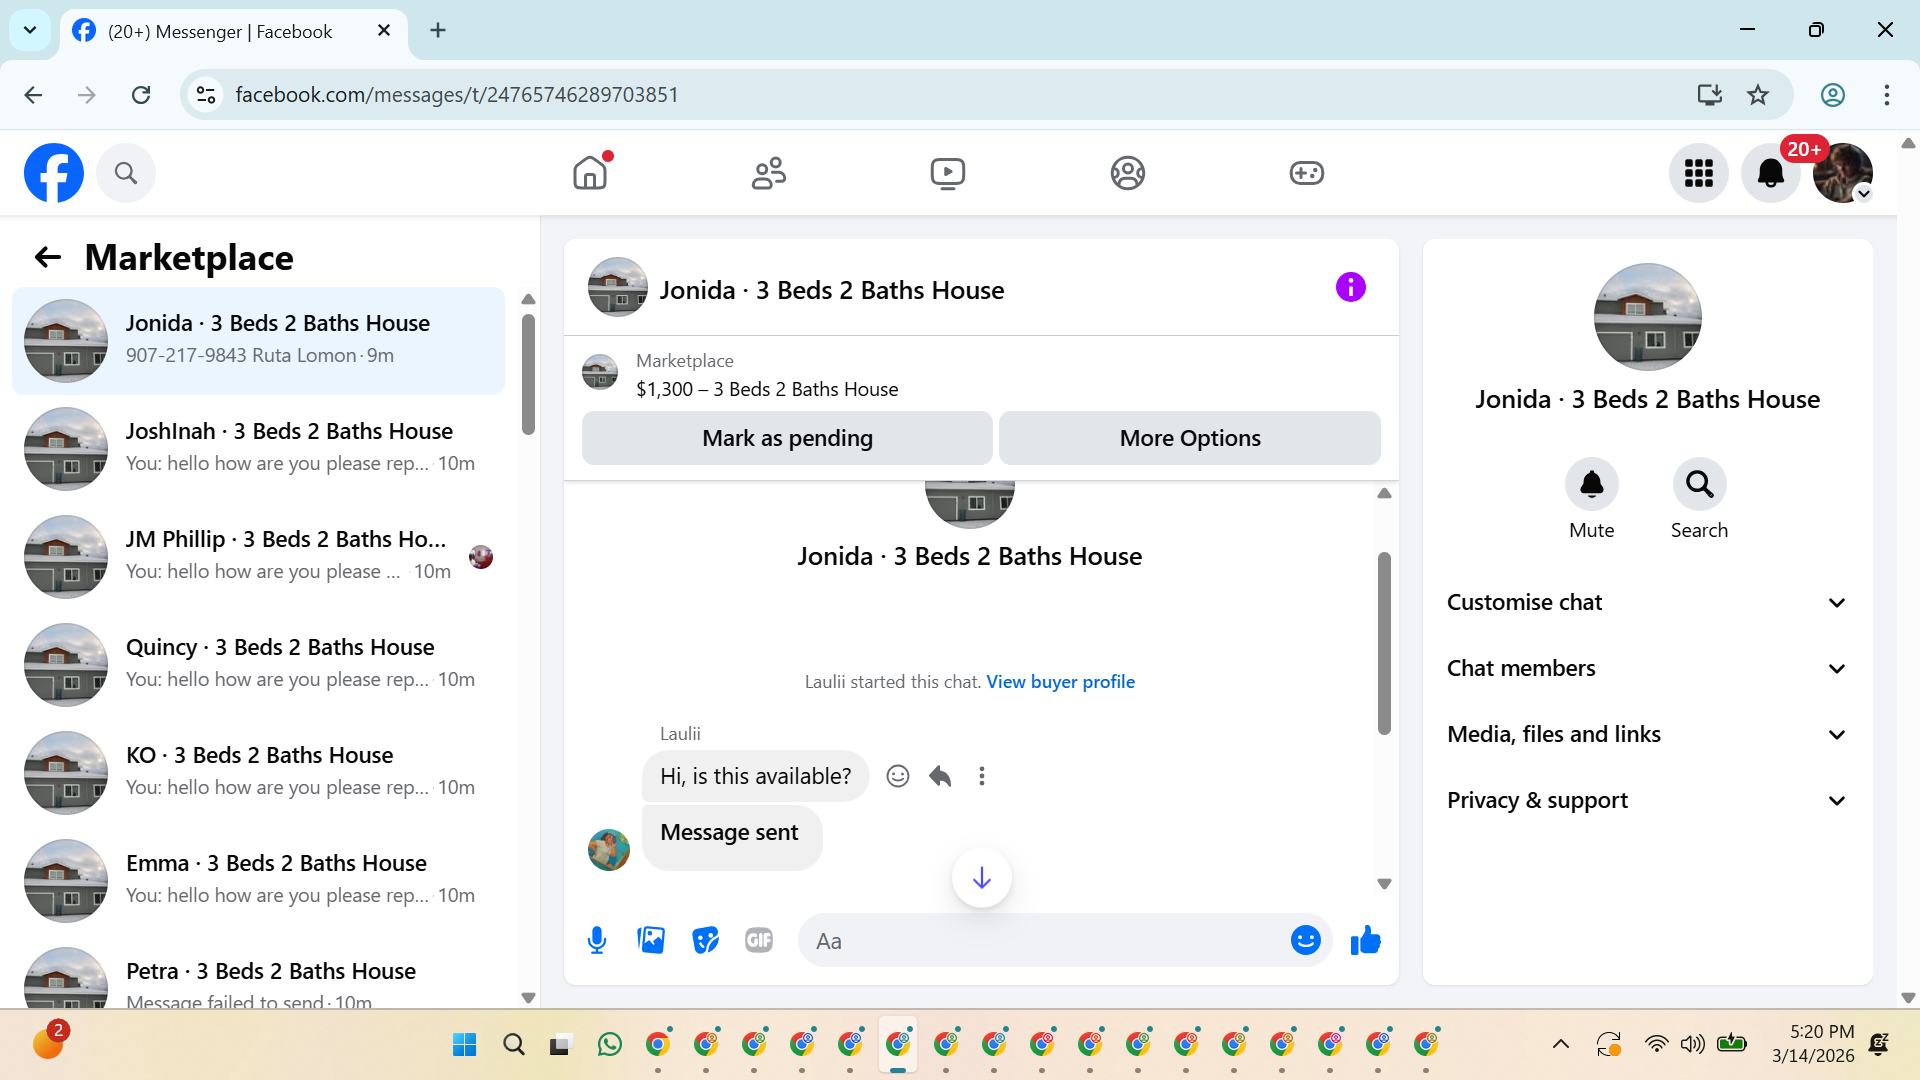Expand the Customise chat section

[x=1647, y=603]
